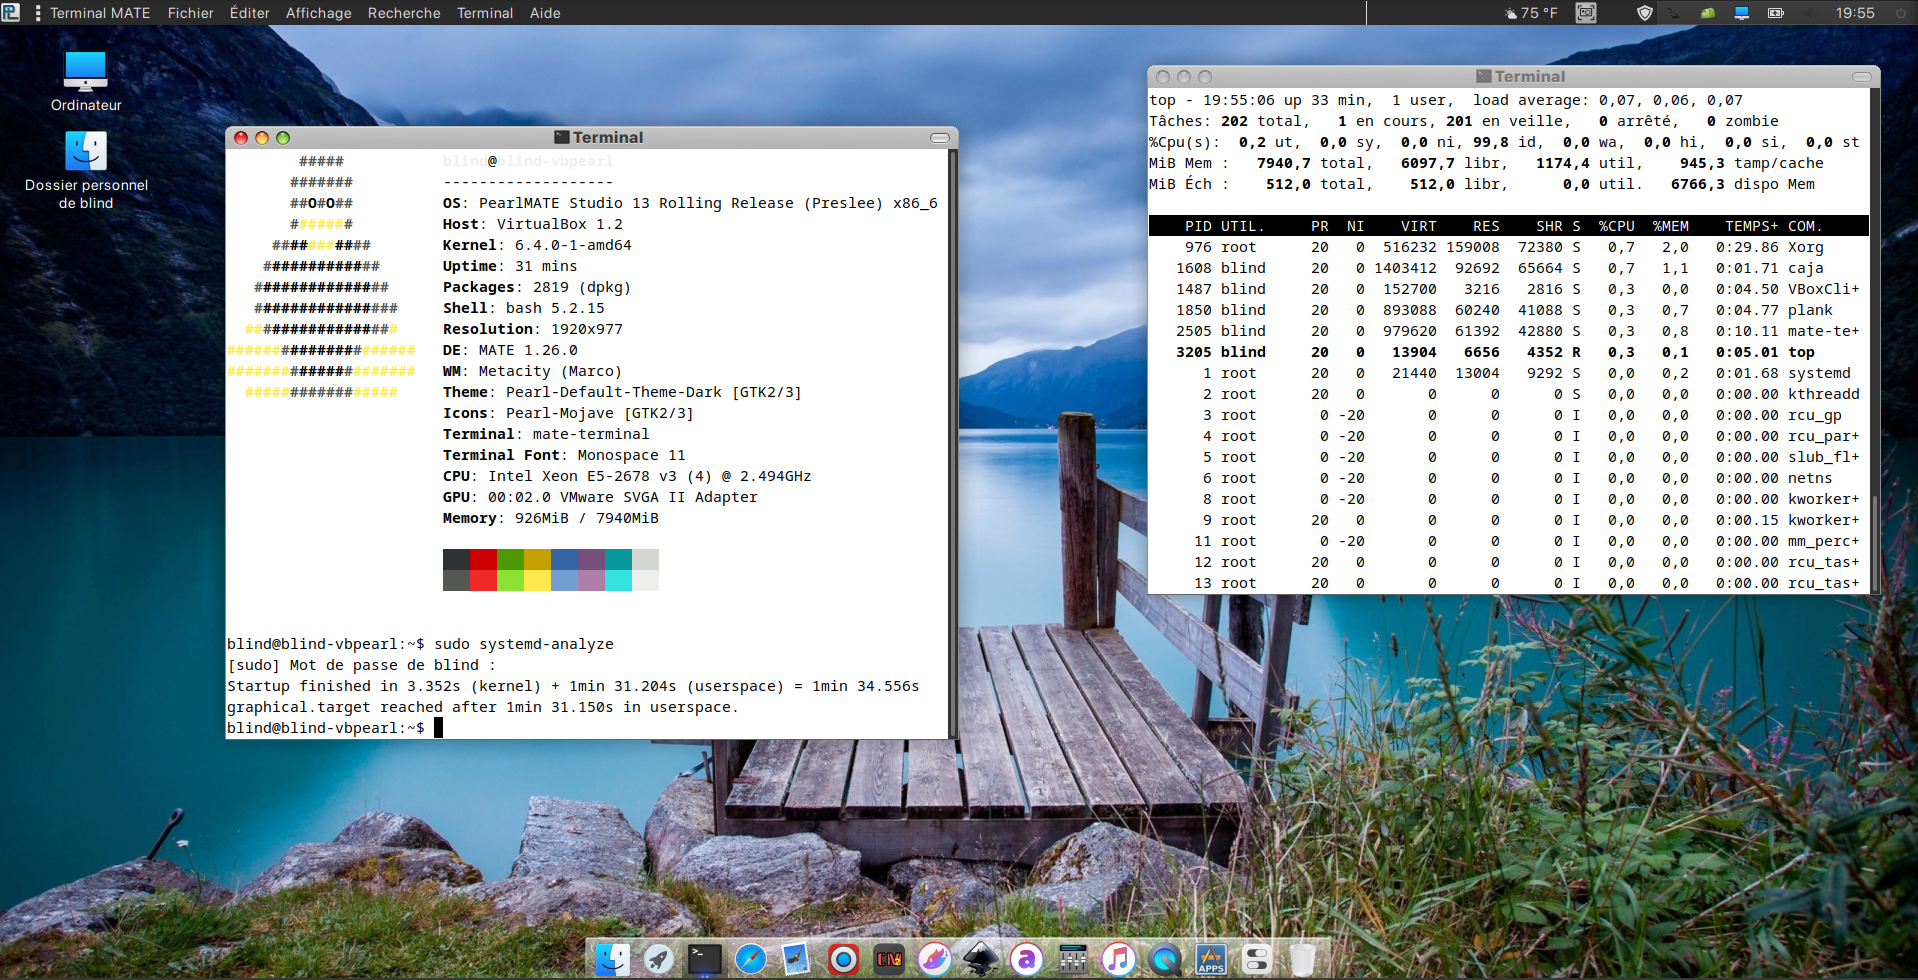Open the Fichier menu
The height and width of the screenshot is (980, 1918).
[x=190, y=13]
